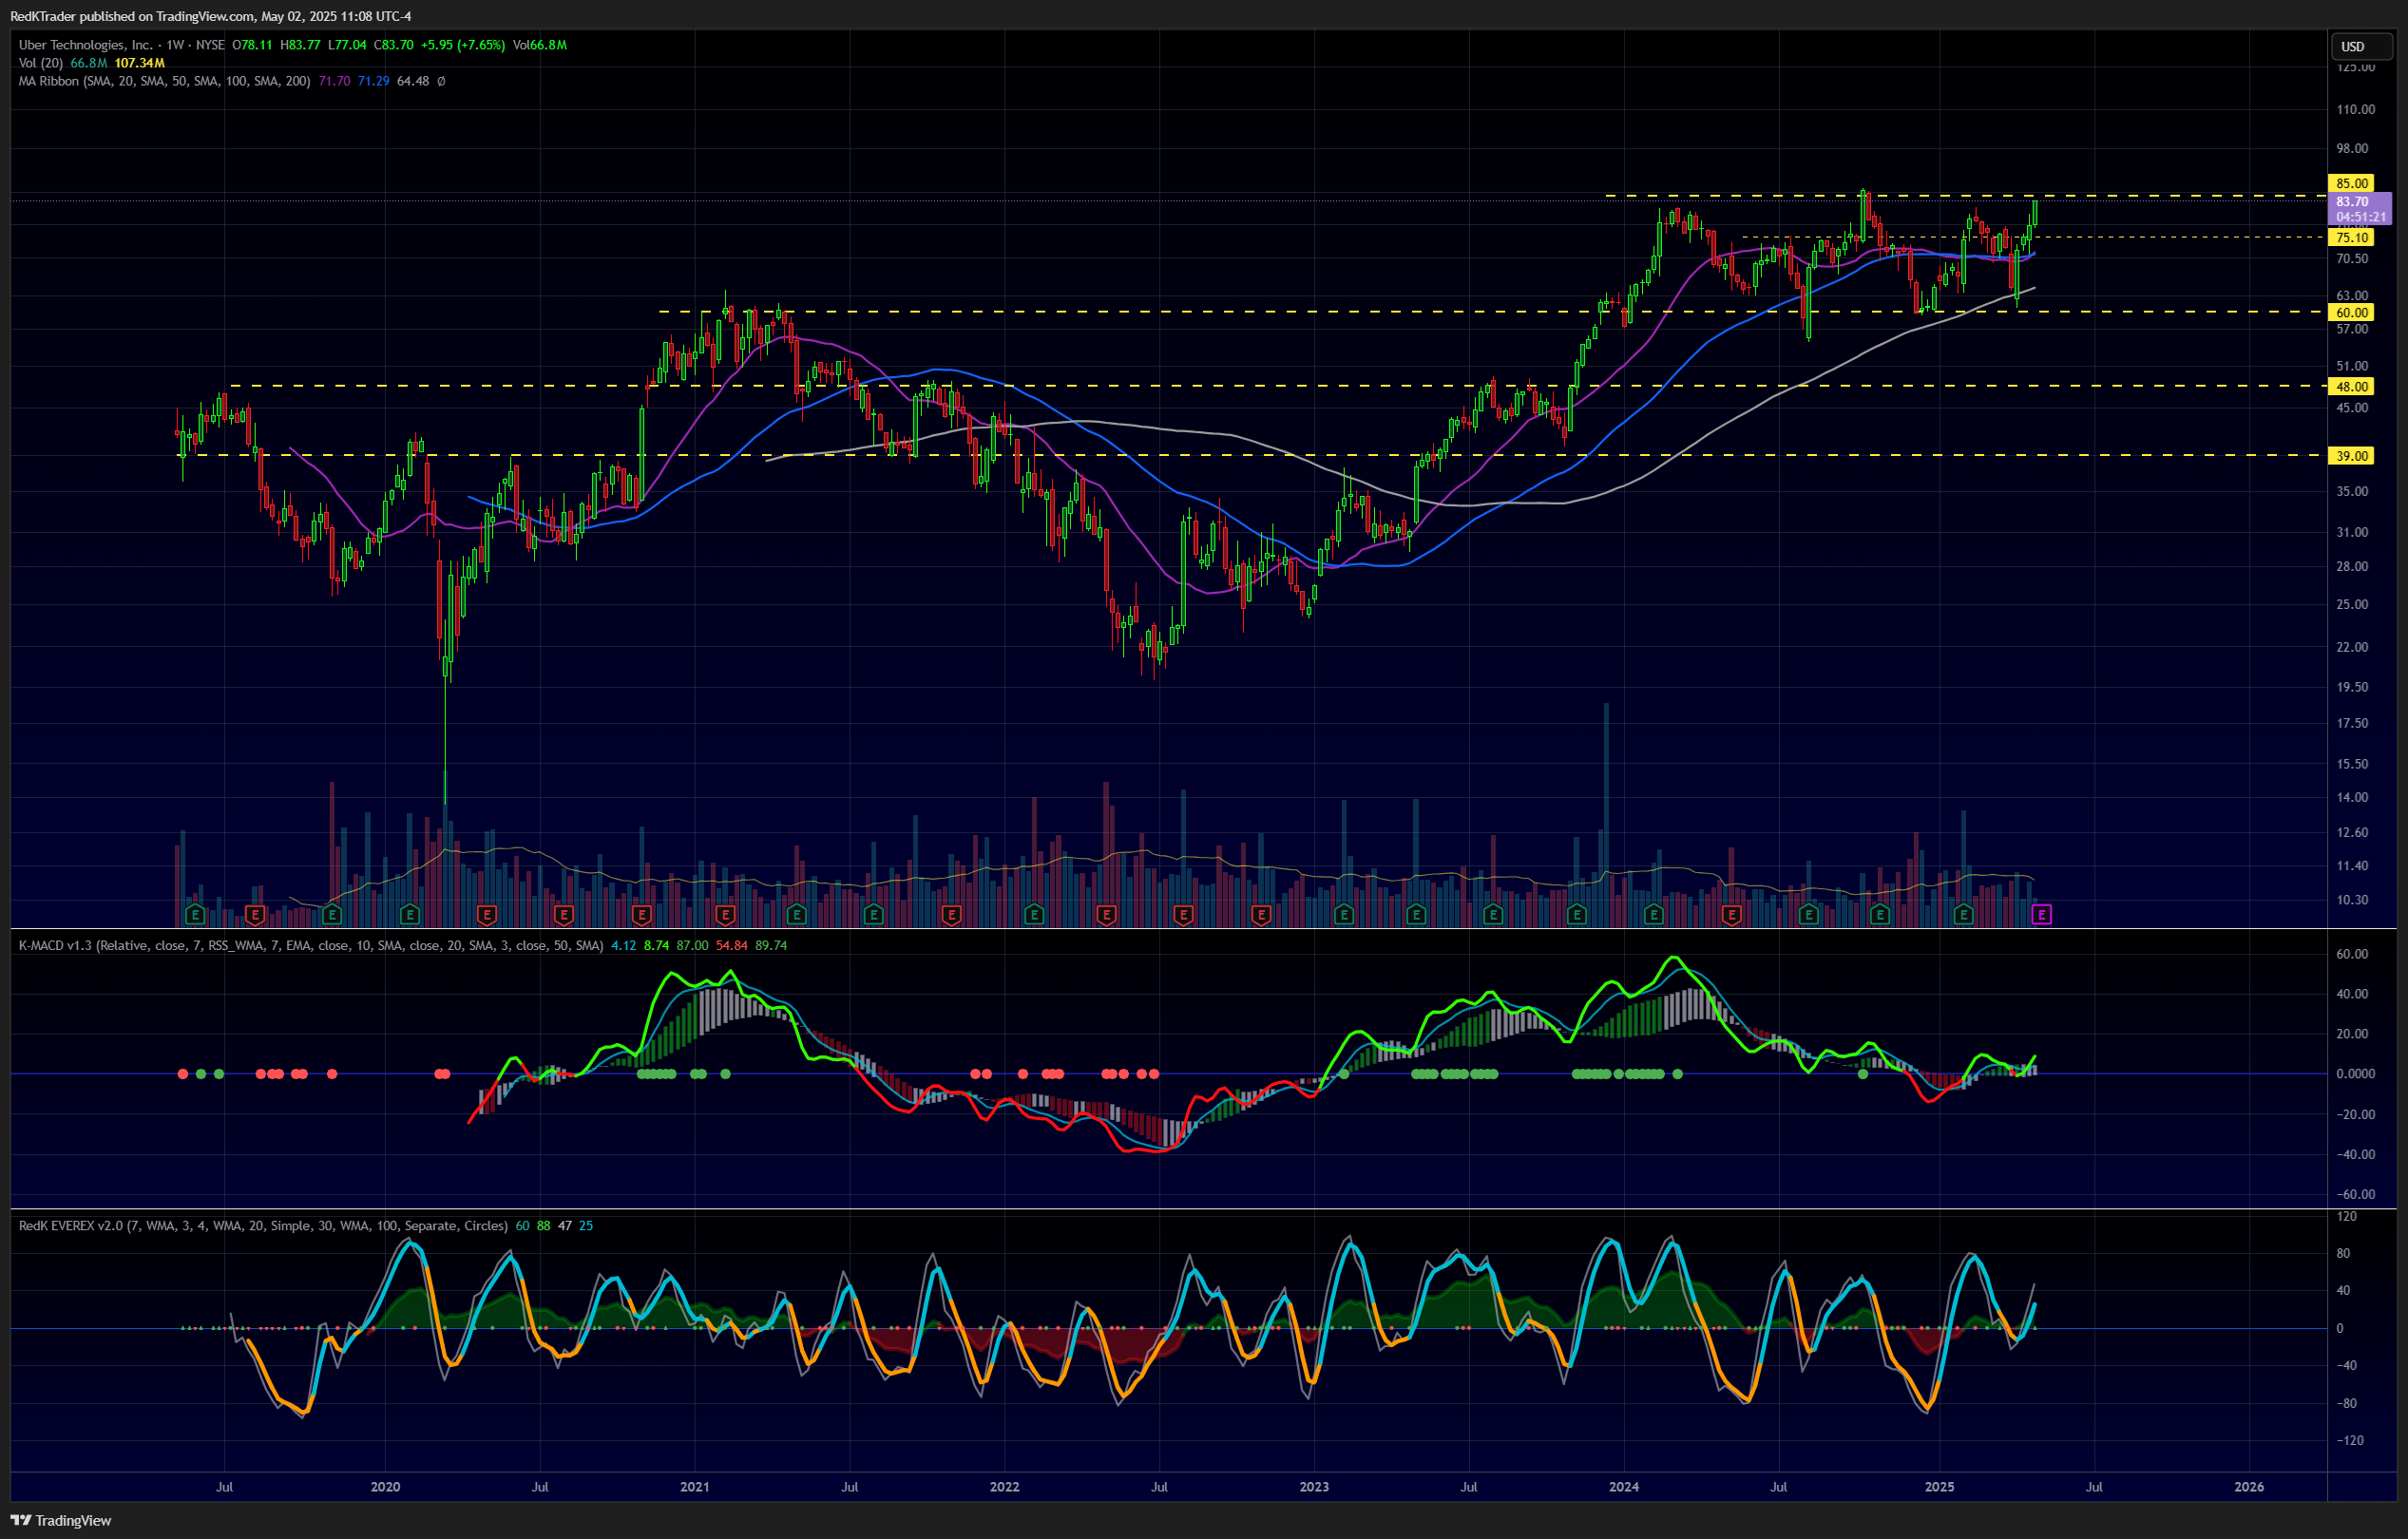Click the MA Ribbon indicator legend

point(164,81)
